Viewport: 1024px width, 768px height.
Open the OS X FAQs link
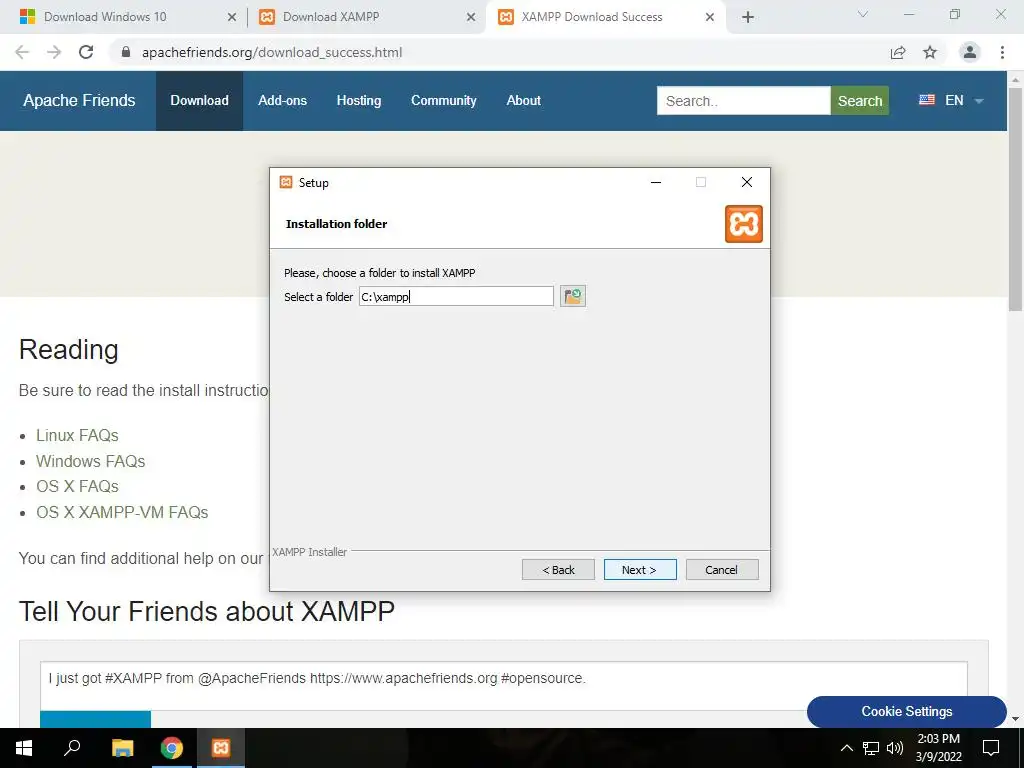77,487
